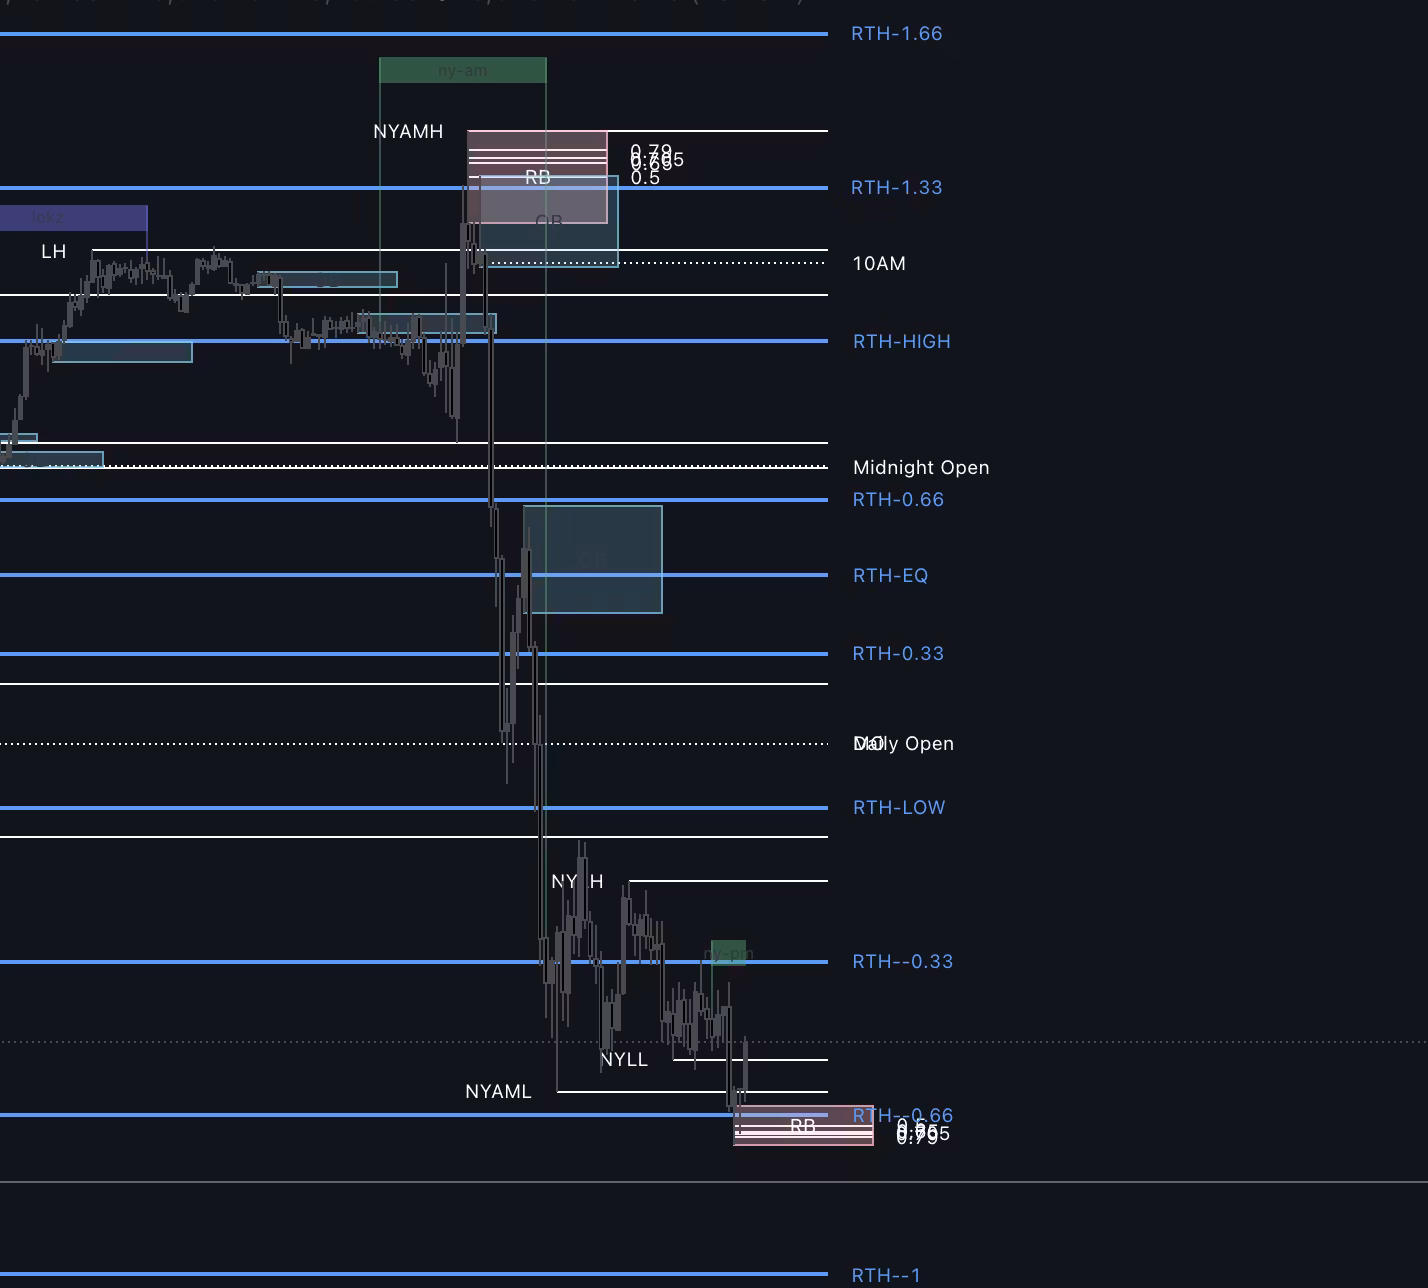Screen dimensions: 1428x1288
Task: Click the RTH-0.33 level label
Action: click(897, 654)
